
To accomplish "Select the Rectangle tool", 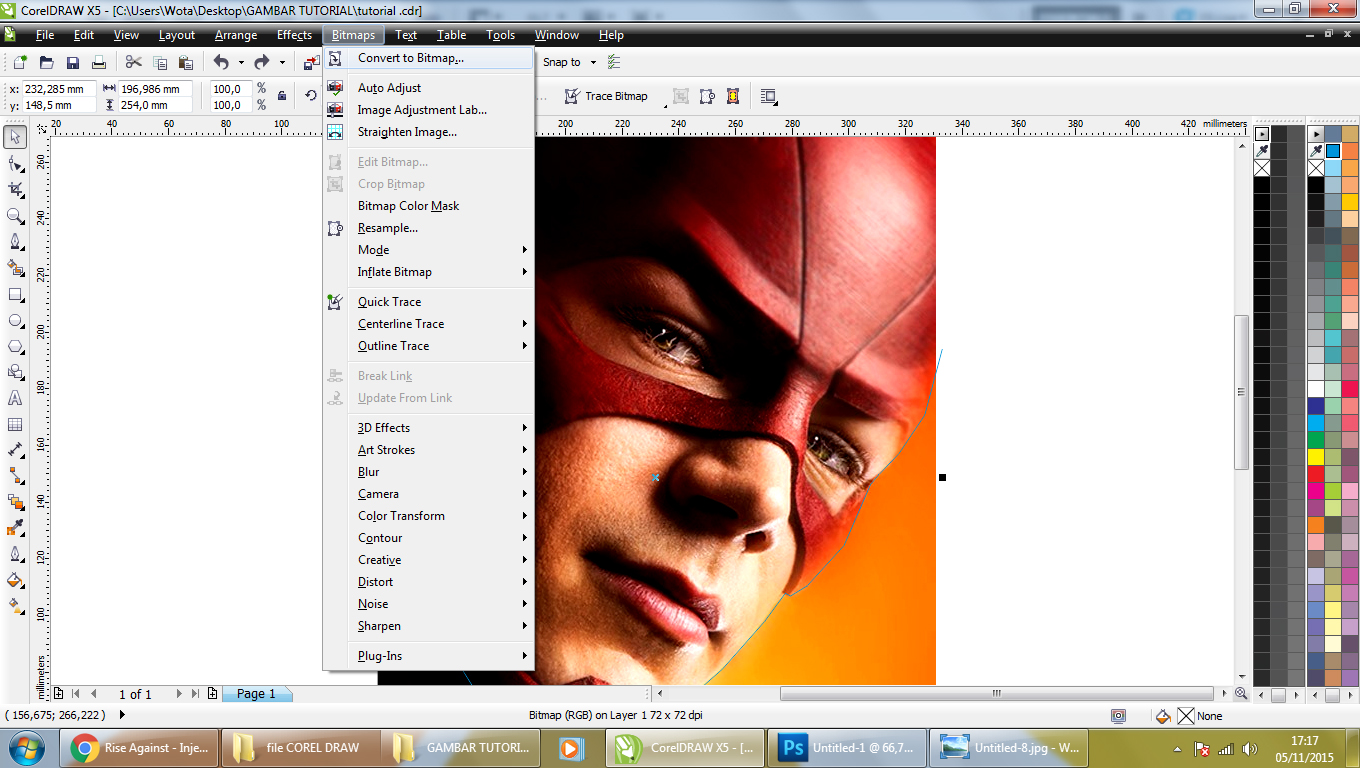I will (15, 294).
